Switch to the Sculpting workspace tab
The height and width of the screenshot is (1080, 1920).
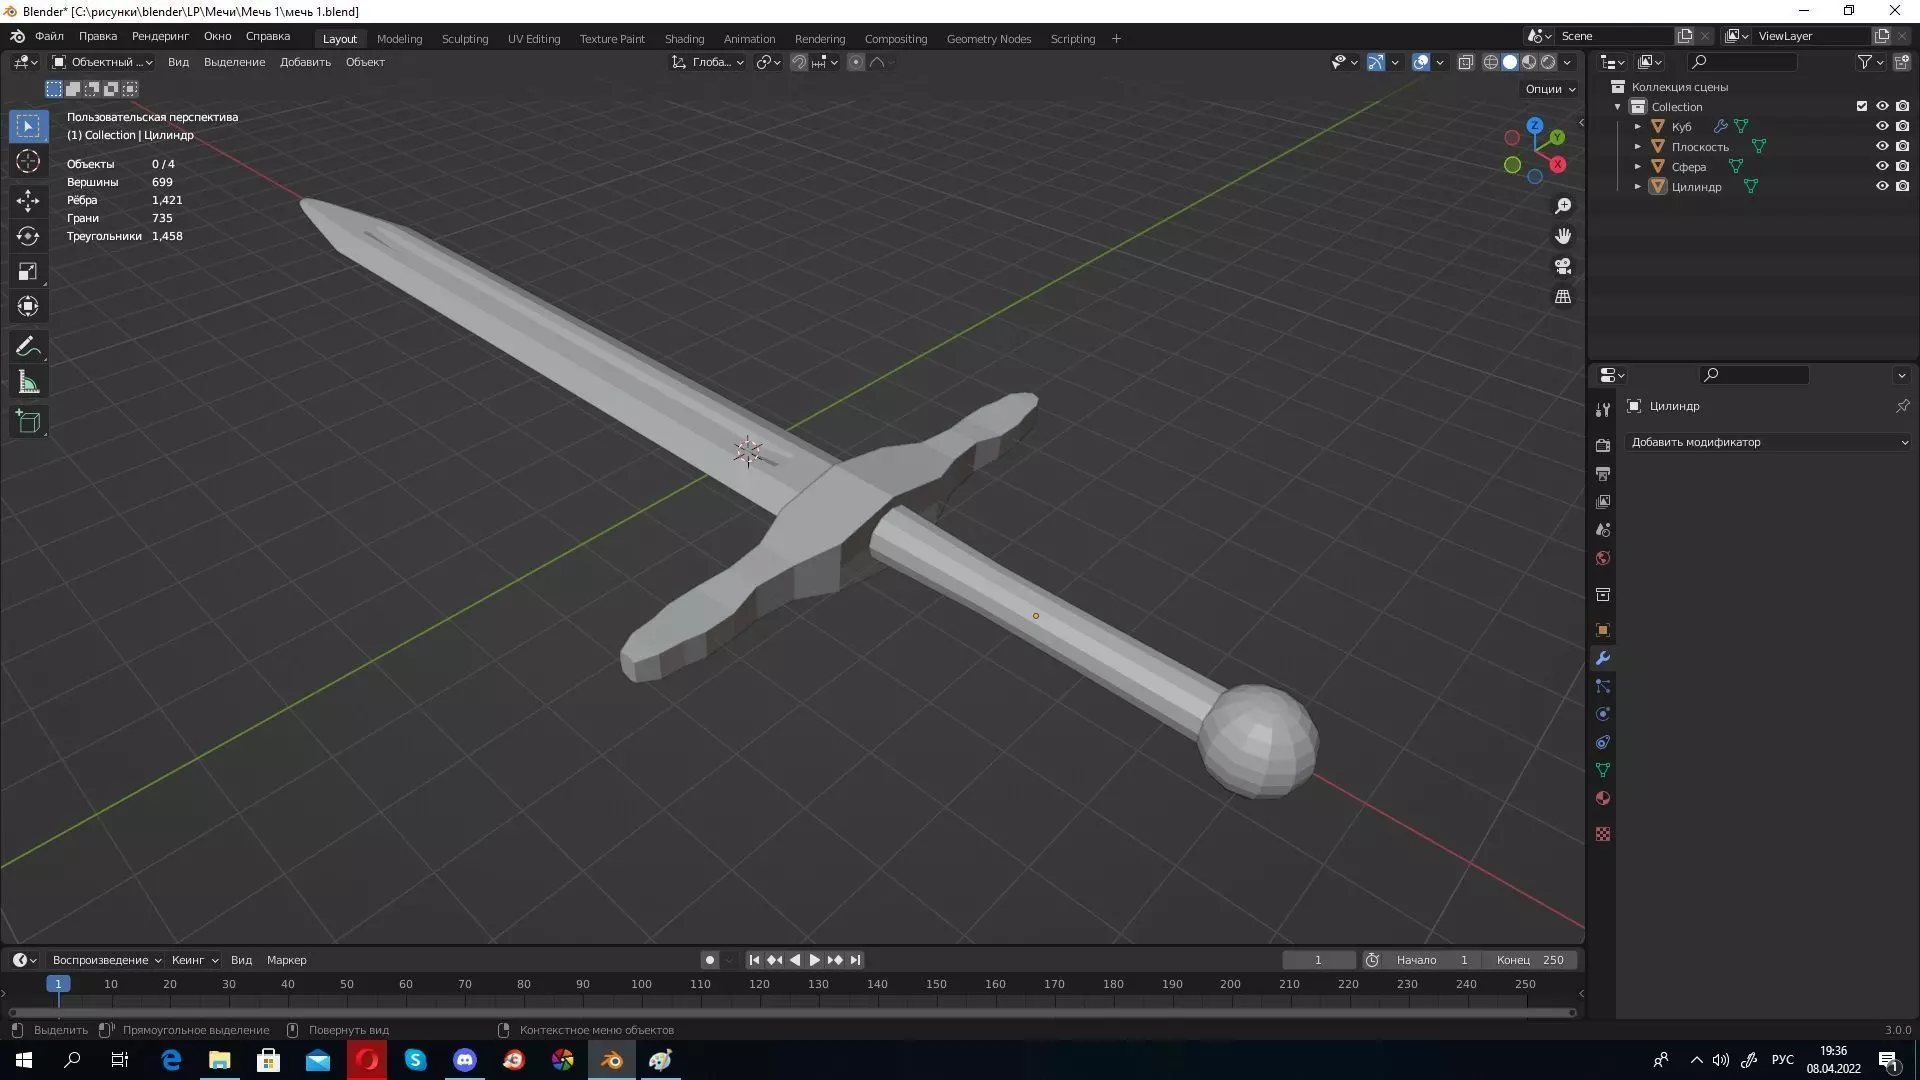click(464, 38)
